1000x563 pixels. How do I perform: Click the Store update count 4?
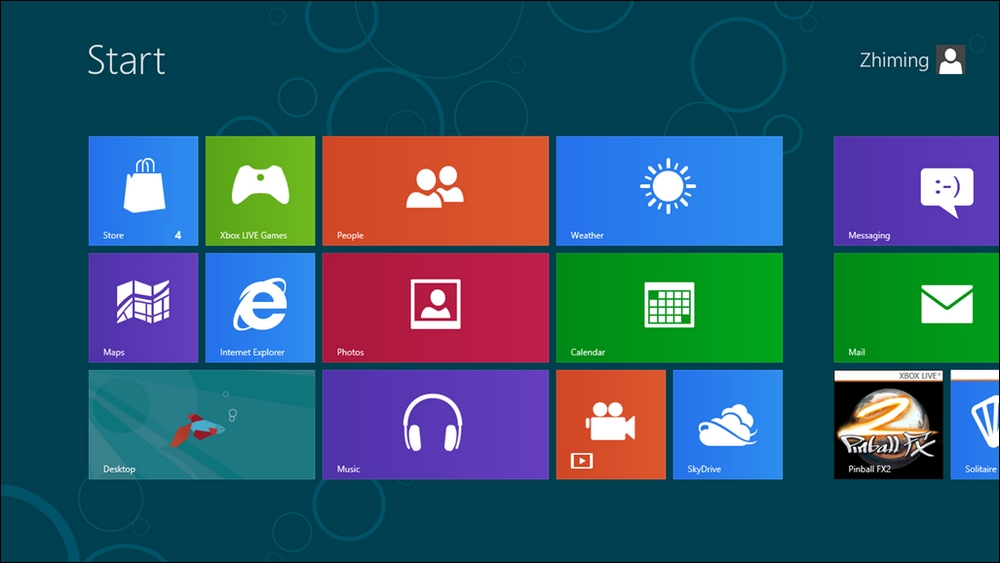(x=178, y=235)
